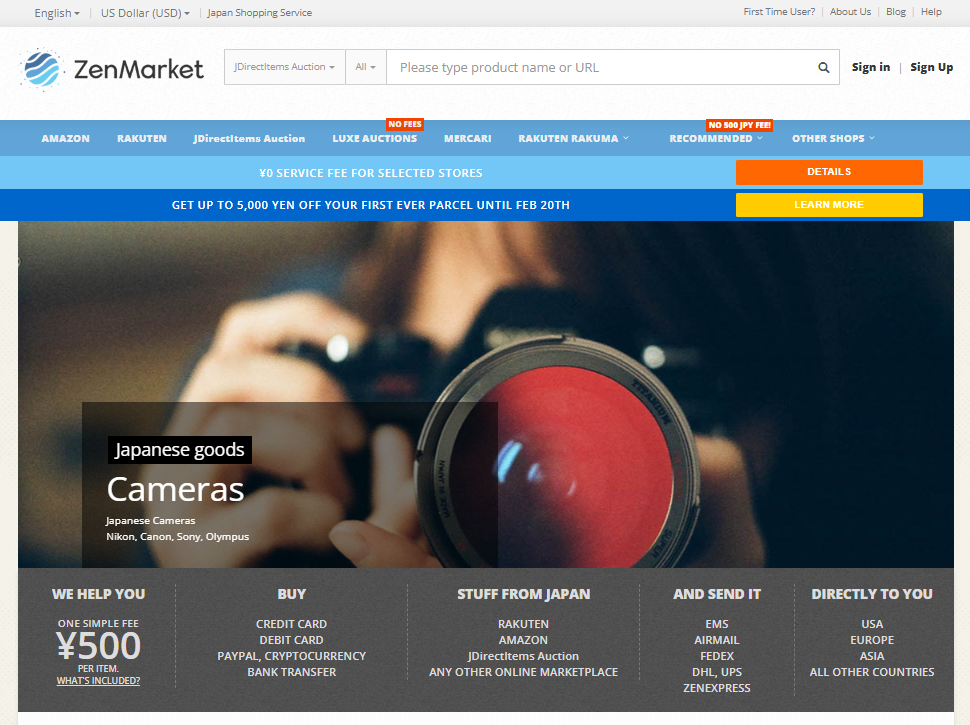
Task: Open the All categories dropdown
Action: [366, 67]
